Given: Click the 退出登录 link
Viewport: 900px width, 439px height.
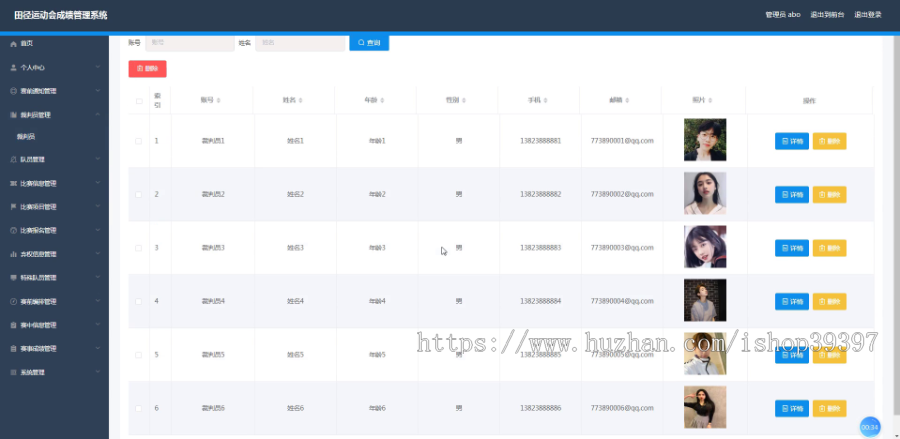Looking at the screenshot, I should pos(868,15).
